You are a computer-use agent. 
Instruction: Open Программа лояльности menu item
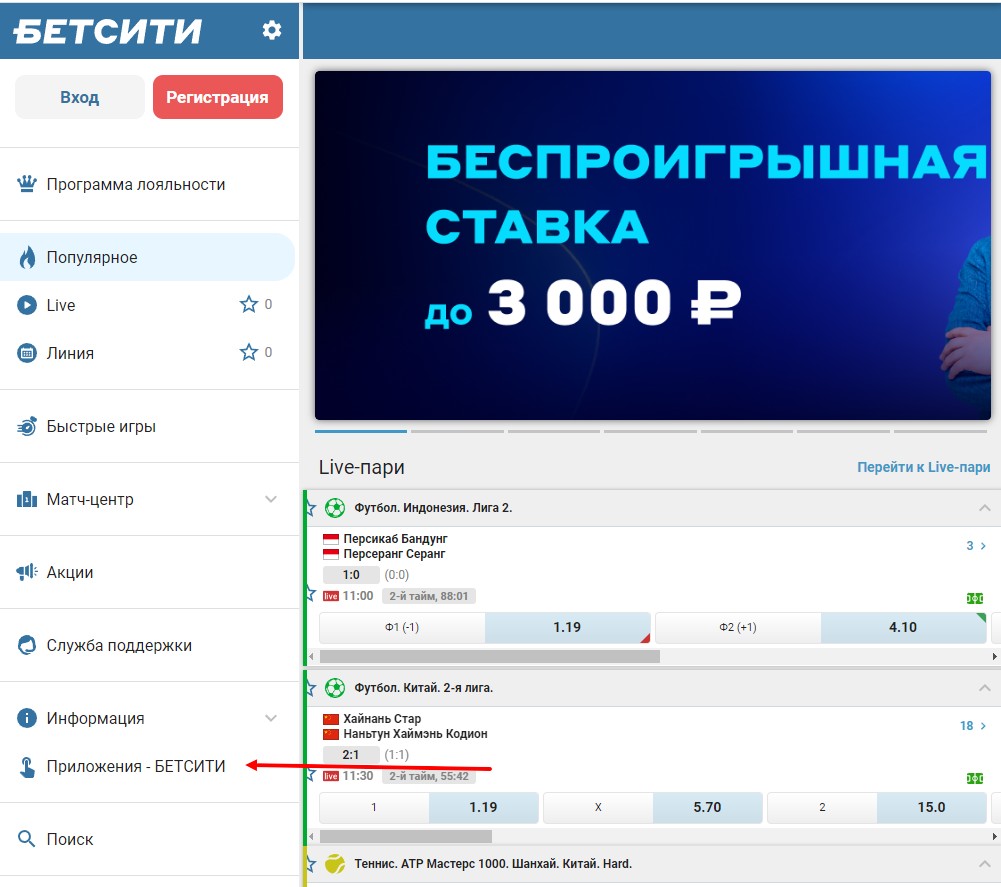tap(149, 184)
